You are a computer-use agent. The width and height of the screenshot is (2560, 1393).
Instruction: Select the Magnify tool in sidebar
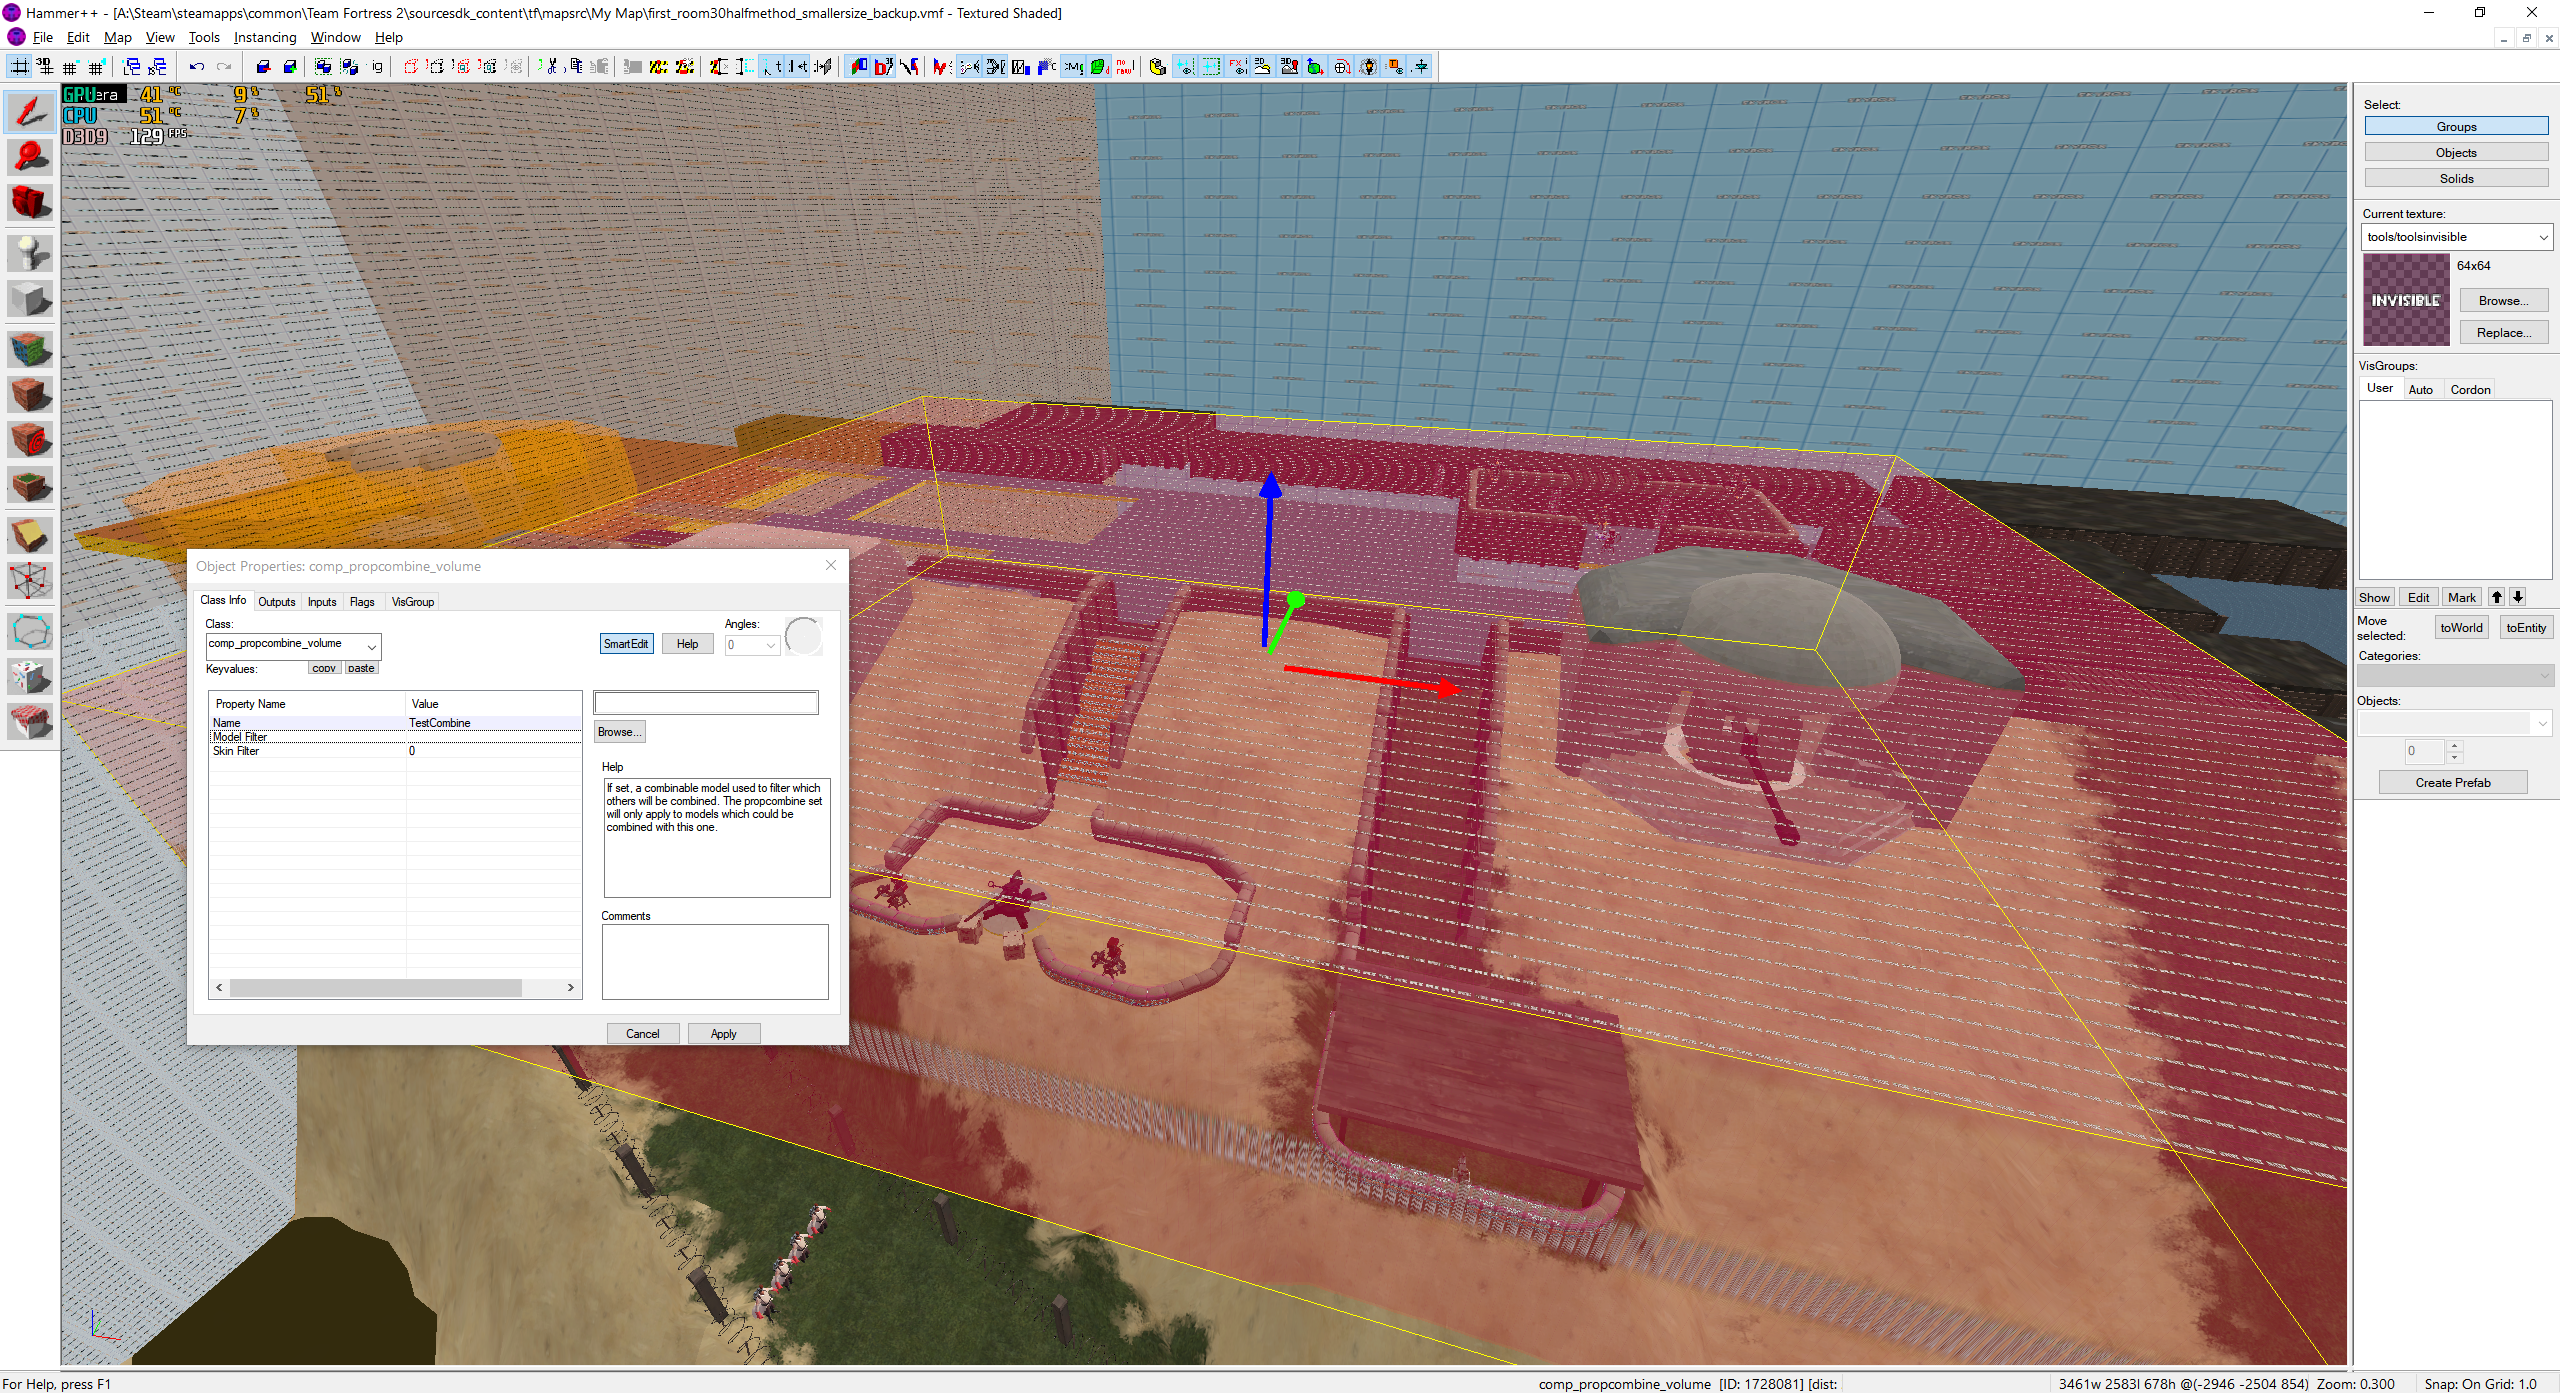pyautogui.click(x=30, y=157)
